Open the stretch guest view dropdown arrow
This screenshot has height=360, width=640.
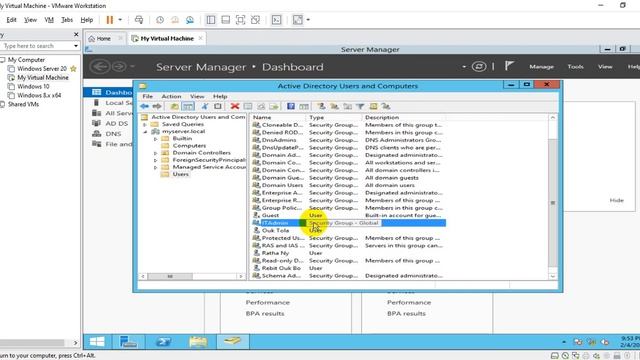pyautogui.click(x=308, y=20)
